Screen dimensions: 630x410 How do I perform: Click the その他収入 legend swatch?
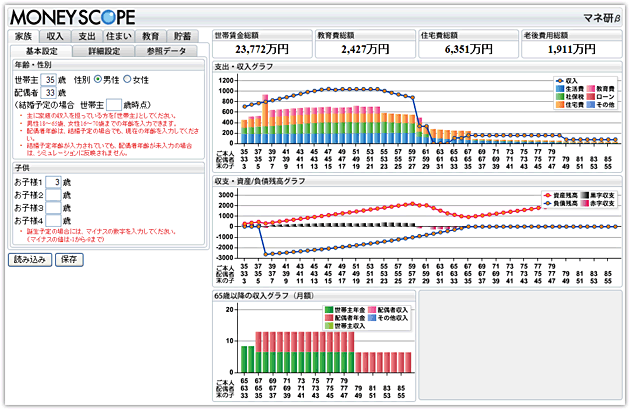coord(372,318)
